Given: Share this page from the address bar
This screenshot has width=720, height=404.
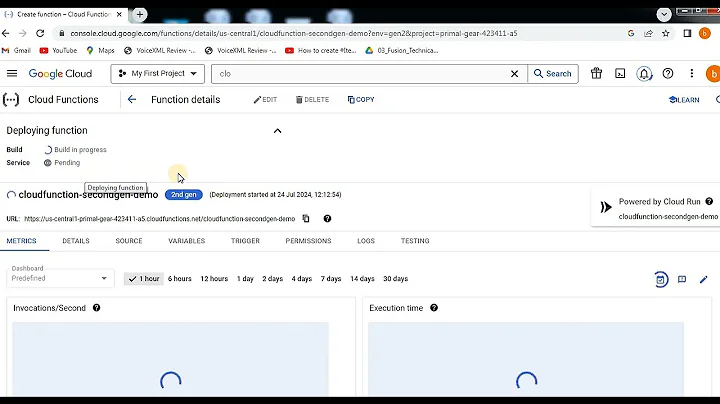Looking at the screenshot, I should coord(648,33).
